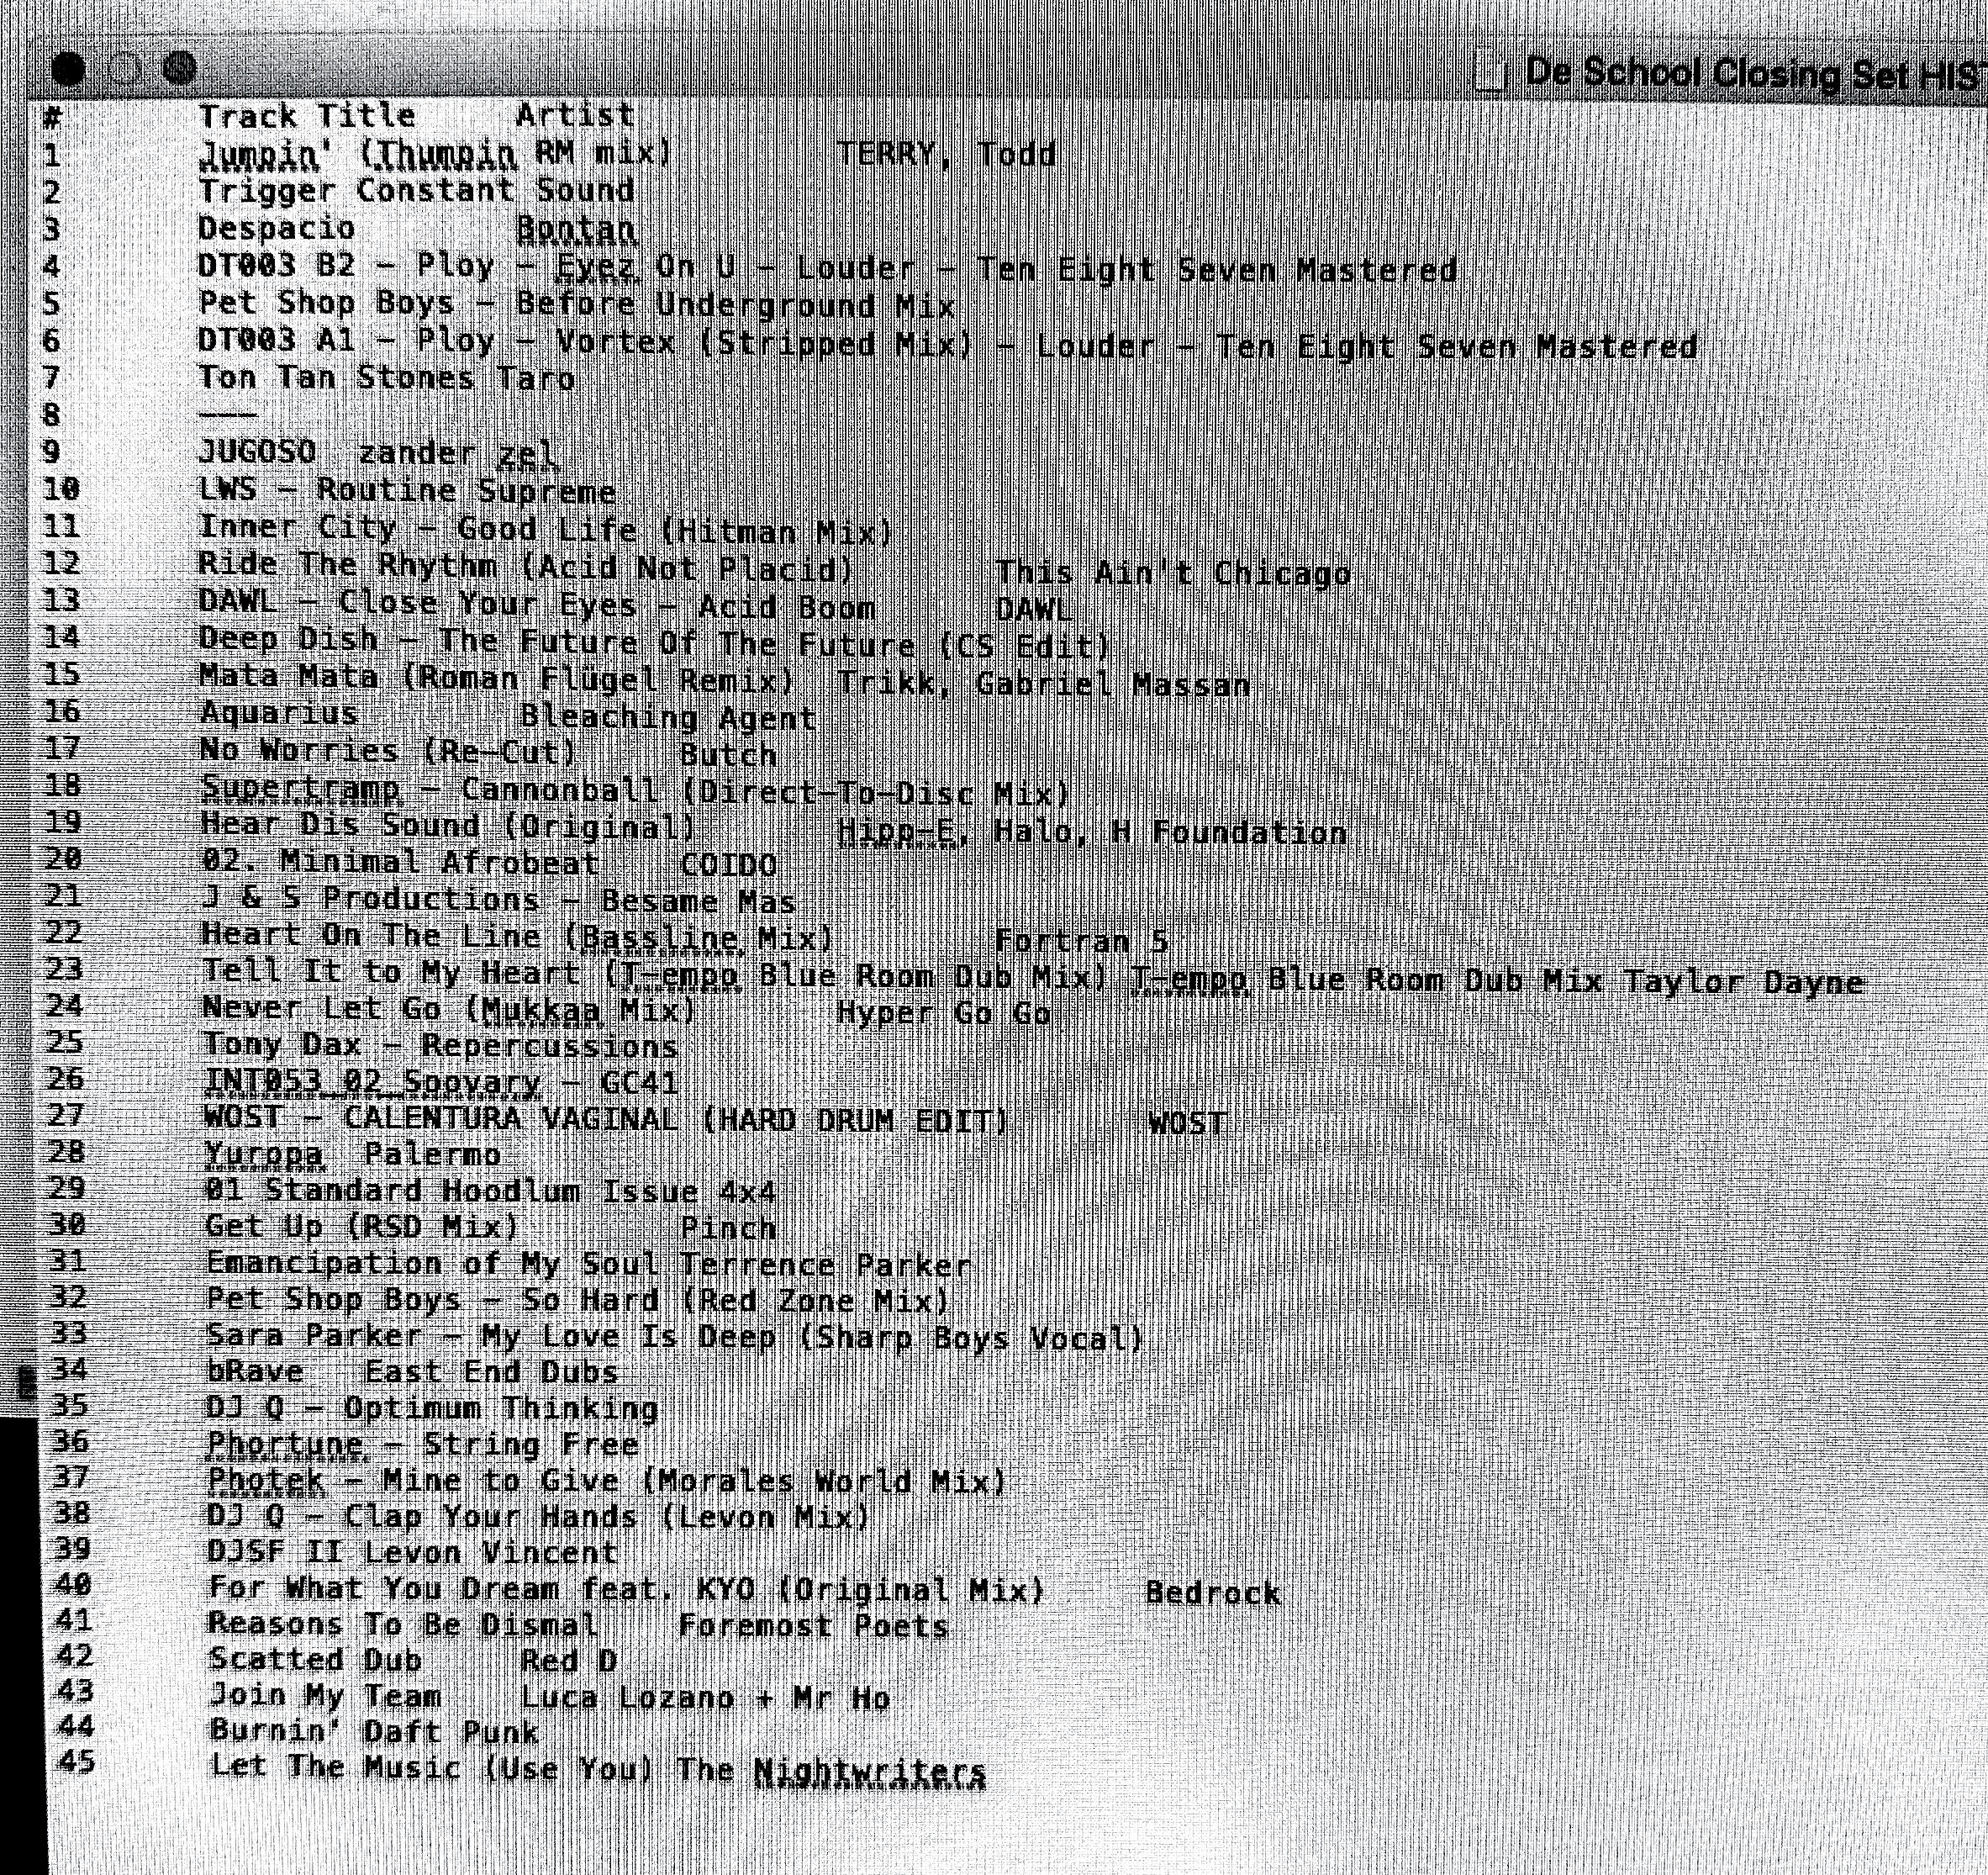Click the 'De School Closing Set' window title

(1715, 74)
